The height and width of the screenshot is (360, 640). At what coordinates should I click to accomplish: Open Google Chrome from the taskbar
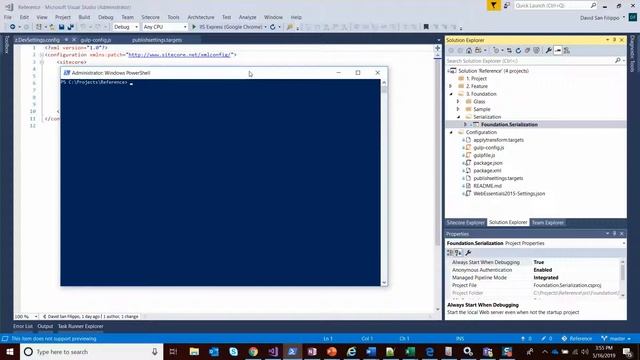[x=253, y=351]
